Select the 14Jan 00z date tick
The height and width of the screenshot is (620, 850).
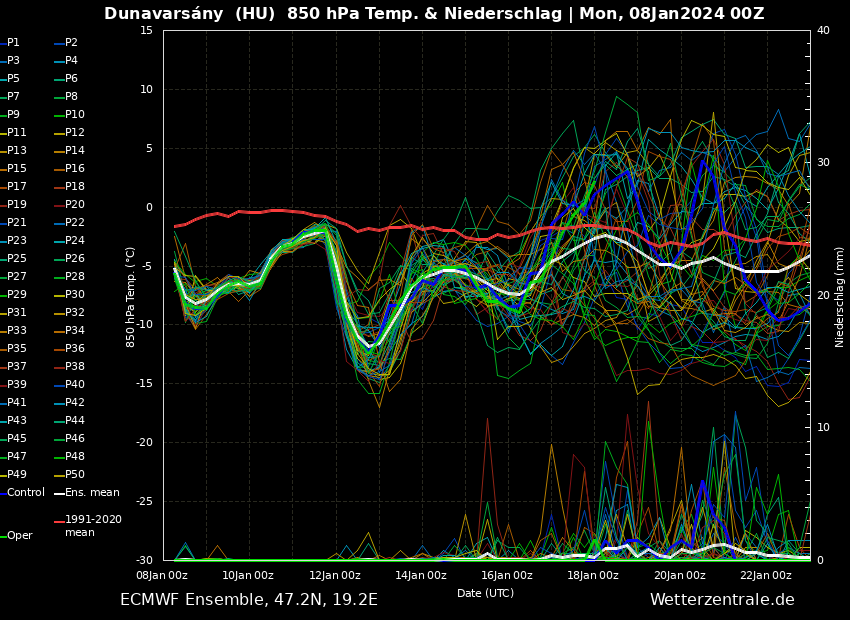pyautogui.click(x=421, y=575)
